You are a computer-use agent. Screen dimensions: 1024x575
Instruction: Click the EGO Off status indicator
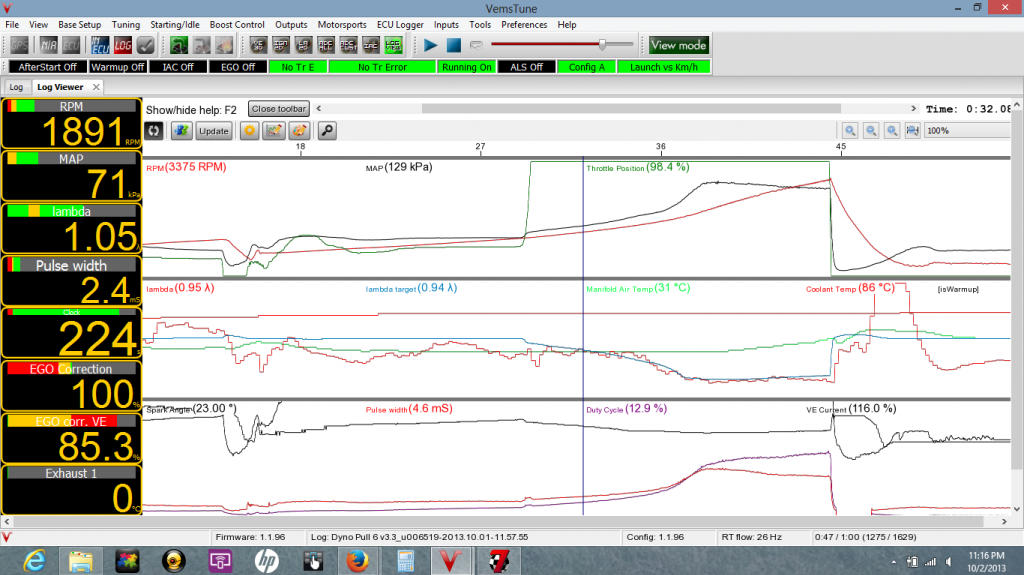click(238, 67)
